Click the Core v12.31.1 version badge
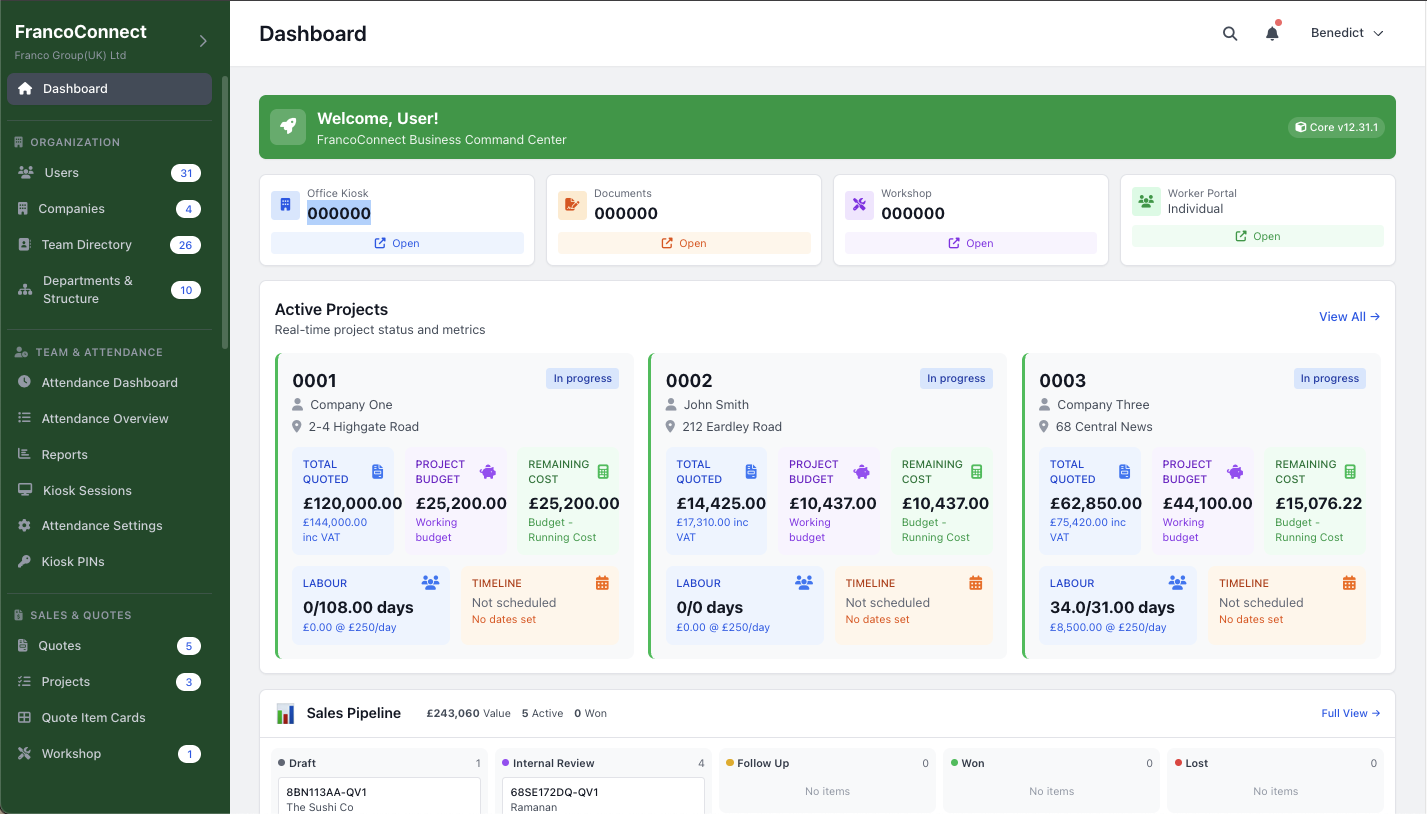Screen dimensions: 1427x814 (1336, 127)
